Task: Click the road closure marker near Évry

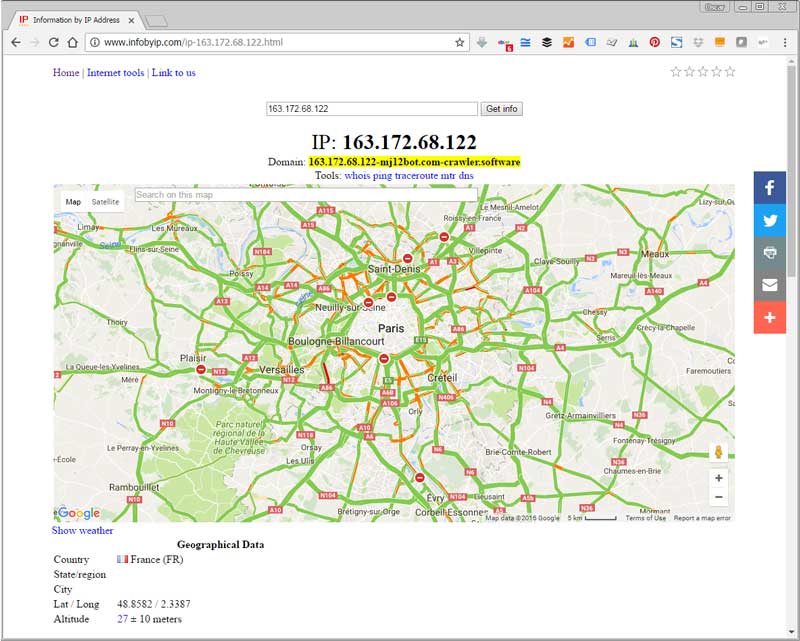Action: pyautogui.click(x=419, y=478)
